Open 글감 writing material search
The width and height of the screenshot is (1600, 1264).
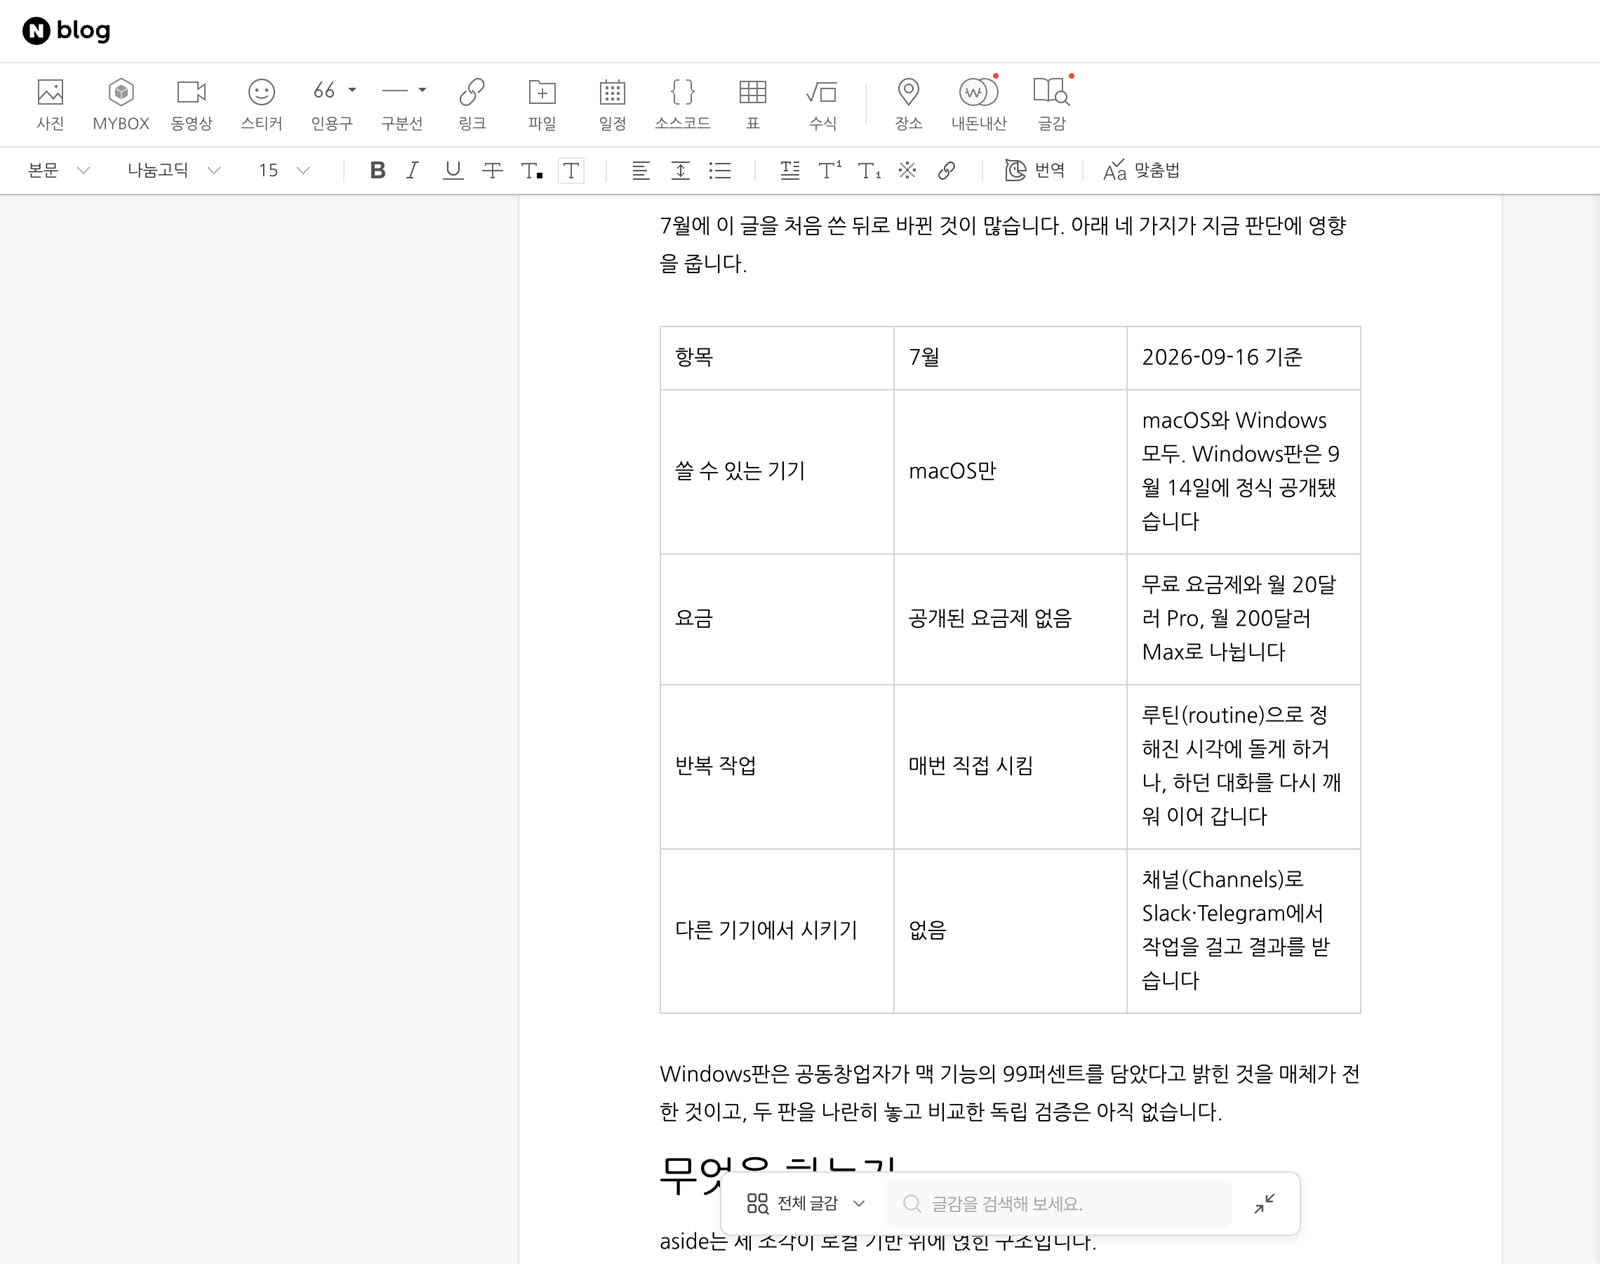coord(1051,104)
